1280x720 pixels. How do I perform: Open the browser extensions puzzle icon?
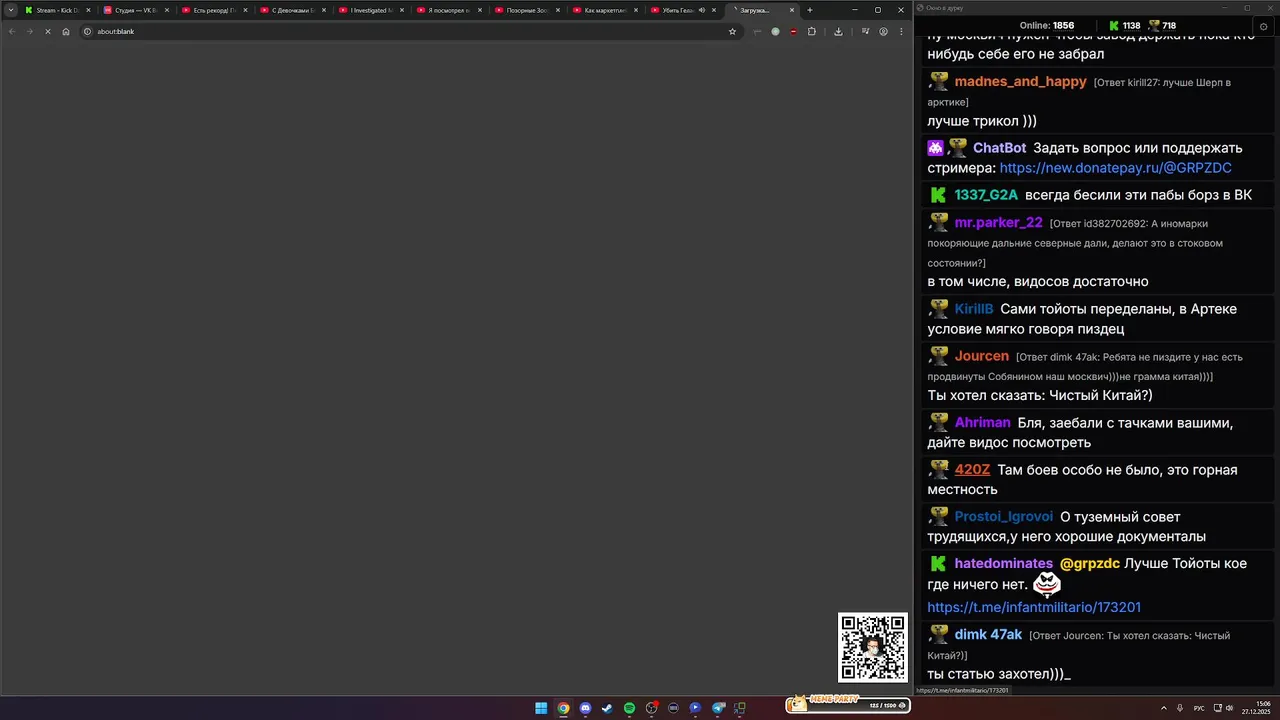click(811, 31)
